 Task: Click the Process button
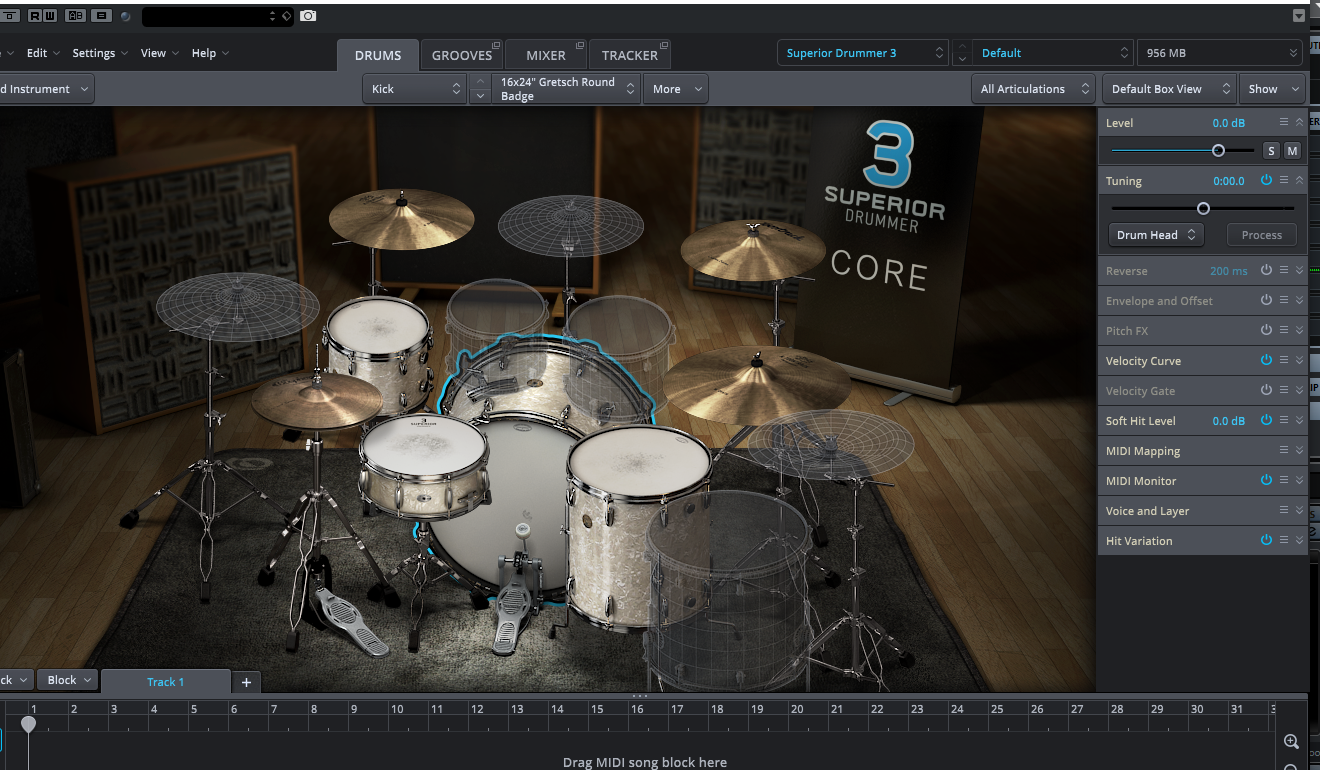click(x=1262, y=235)
